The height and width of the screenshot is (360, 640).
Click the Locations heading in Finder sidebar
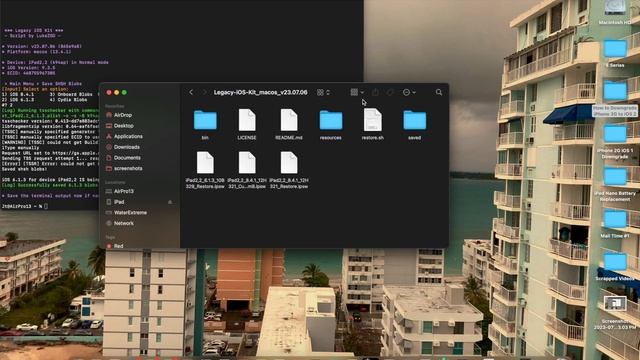115,182
